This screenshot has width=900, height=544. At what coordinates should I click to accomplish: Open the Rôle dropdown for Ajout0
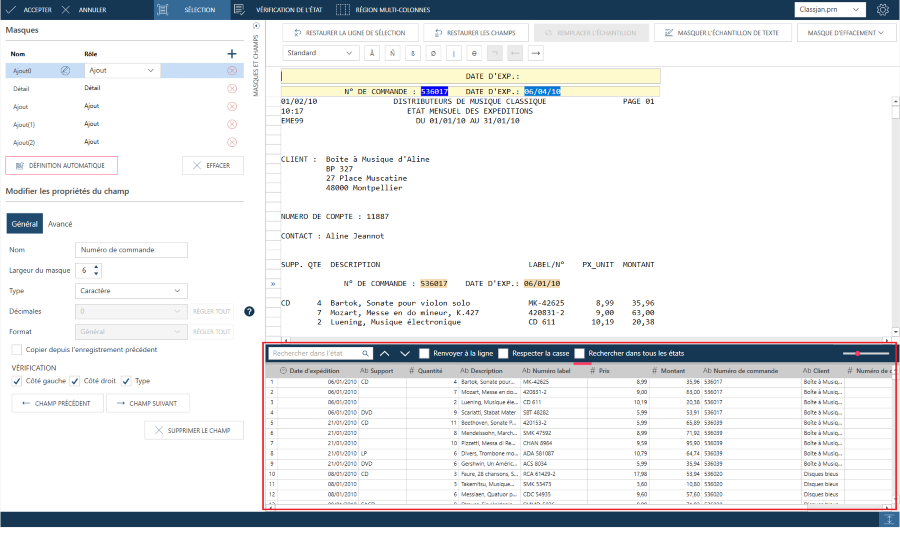click(x=122, y=71)
